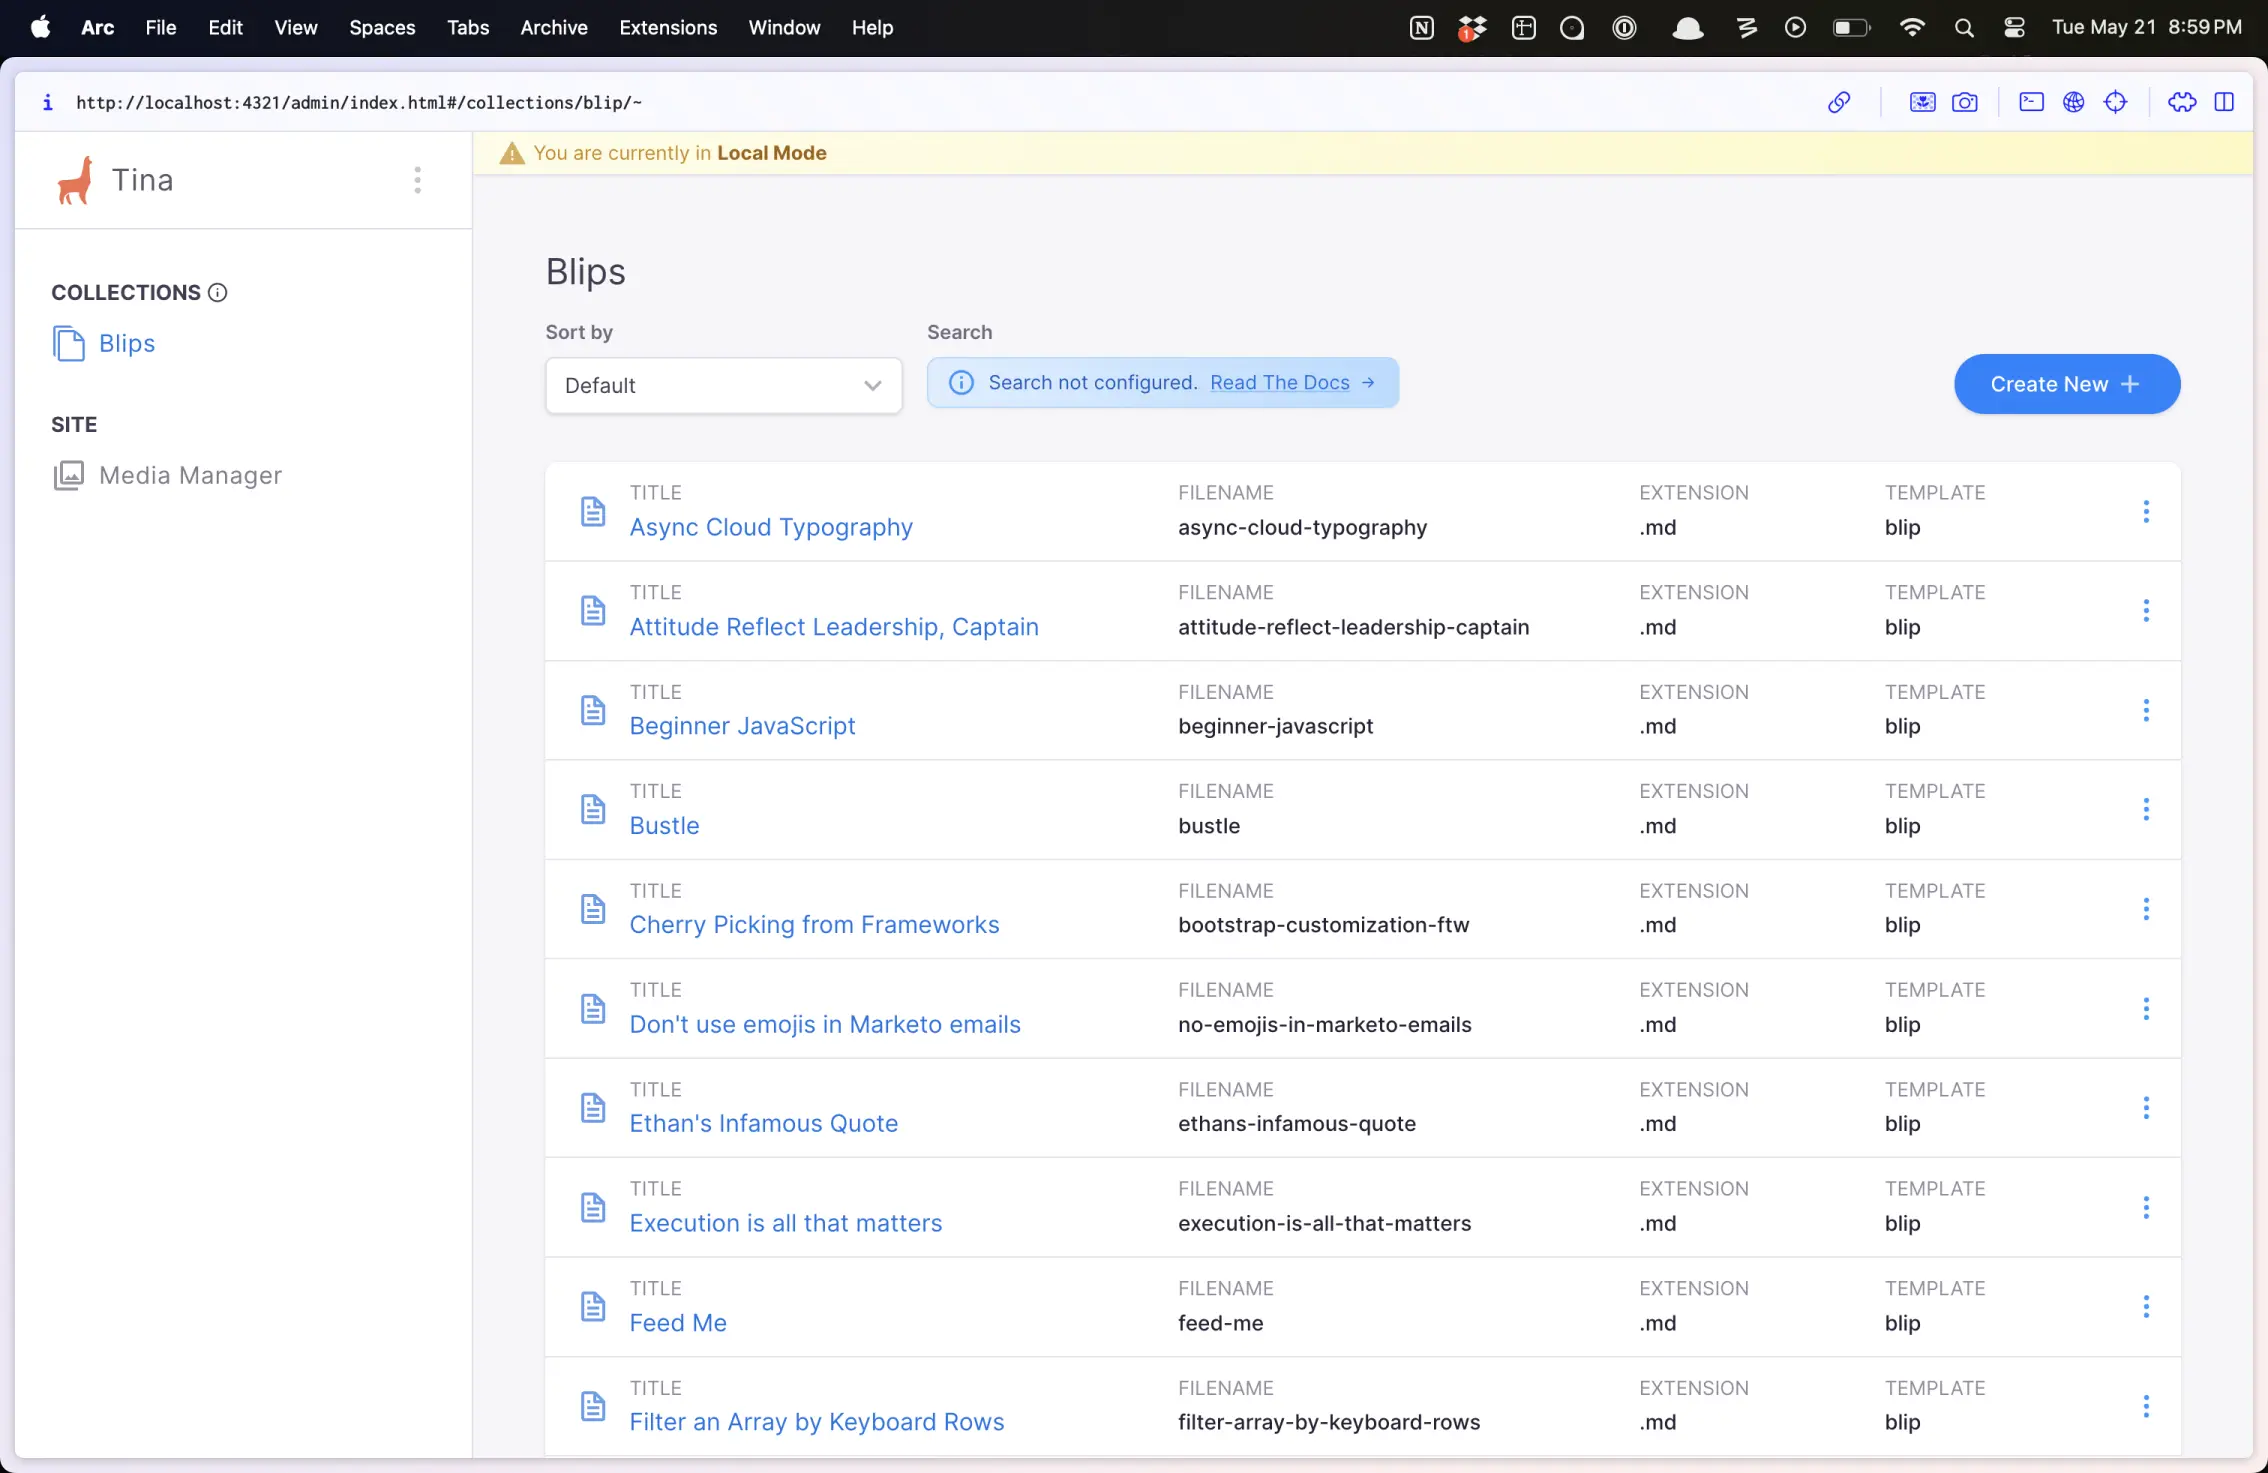Click the localhost URL address field
This screenshot has width=2268, height=1473.
tap(359, 102)
